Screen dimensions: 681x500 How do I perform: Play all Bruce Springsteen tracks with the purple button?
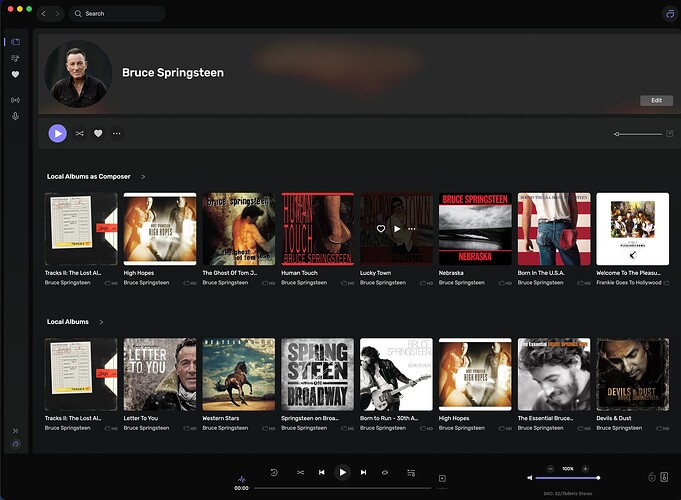(57, 133)
